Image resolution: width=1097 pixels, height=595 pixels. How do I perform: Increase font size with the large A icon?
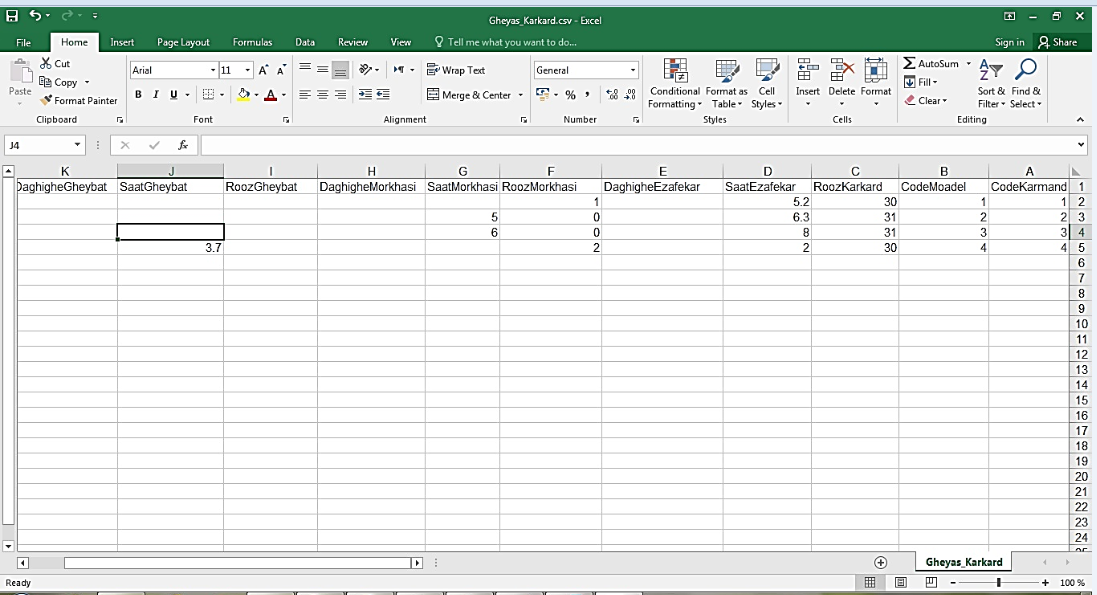[x=264, y=70]
